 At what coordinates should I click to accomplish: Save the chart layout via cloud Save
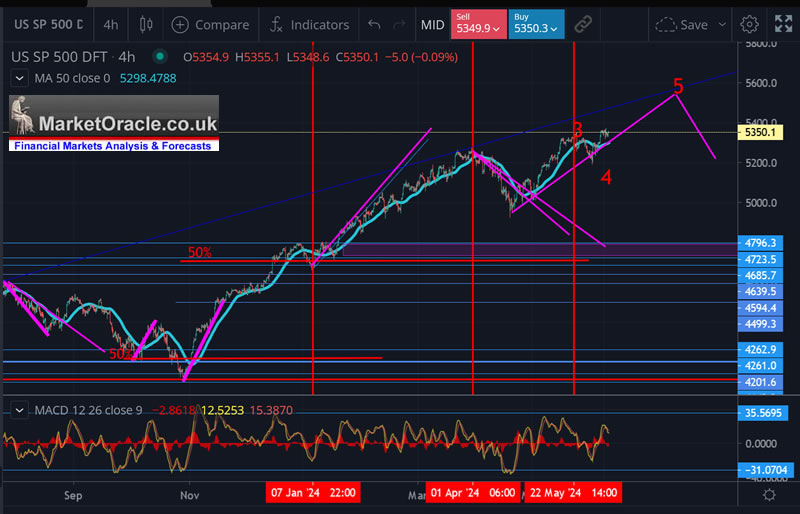(683, 25)
